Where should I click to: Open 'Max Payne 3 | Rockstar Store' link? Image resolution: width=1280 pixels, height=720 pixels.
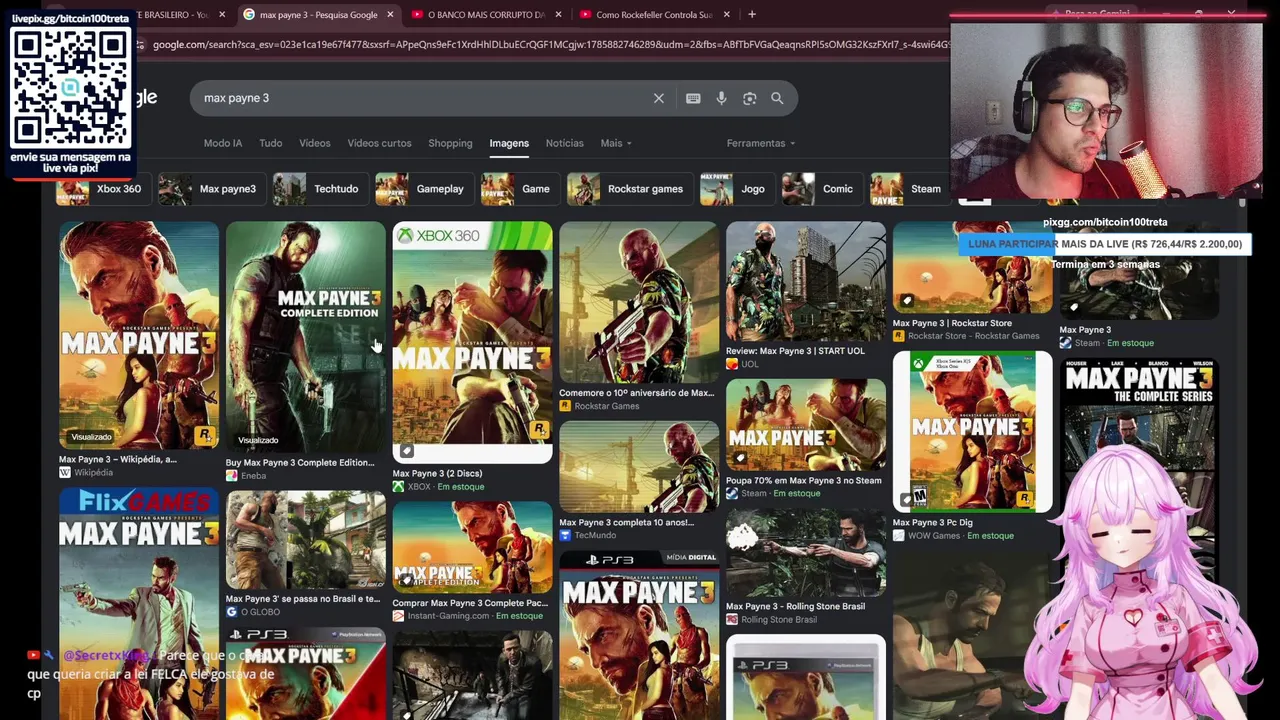pos(952,323)
